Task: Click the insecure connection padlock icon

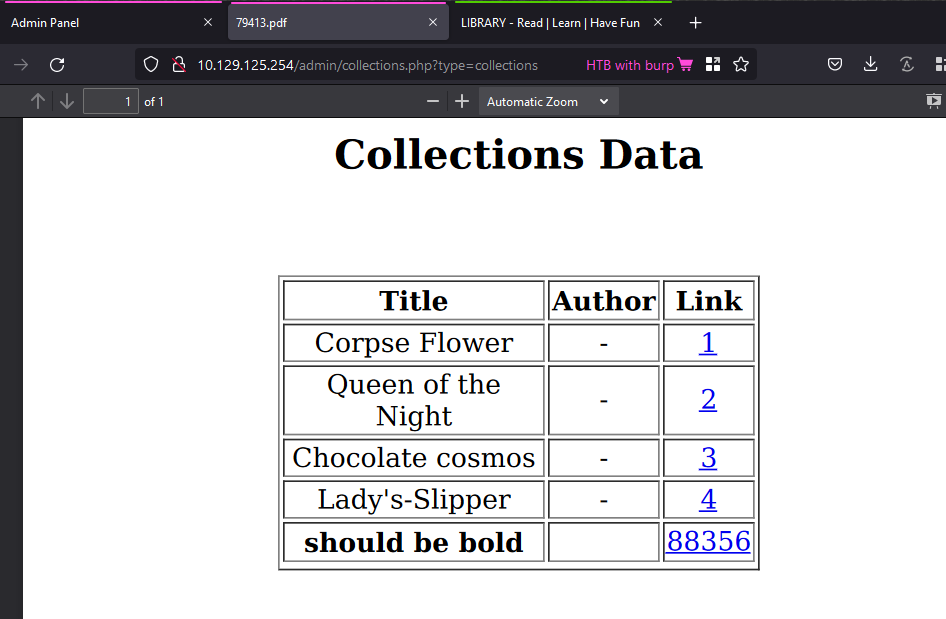Action: tap(177, 65)
